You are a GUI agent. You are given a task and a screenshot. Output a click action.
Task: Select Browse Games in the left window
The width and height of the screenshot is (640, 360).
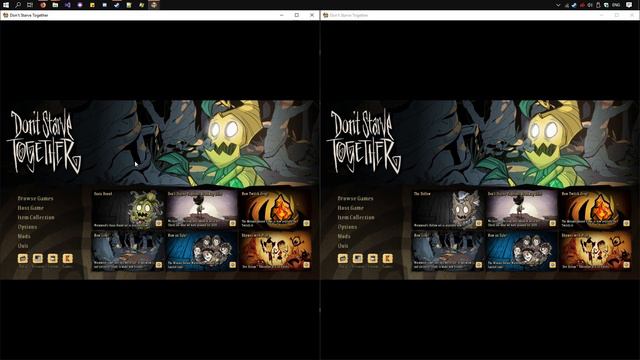[35, 198]
